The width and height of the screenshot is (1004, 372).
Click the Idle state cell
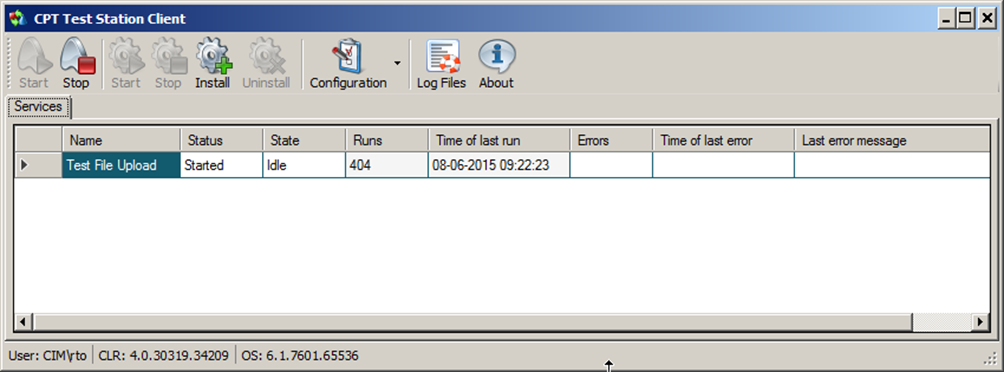point(304,165)
